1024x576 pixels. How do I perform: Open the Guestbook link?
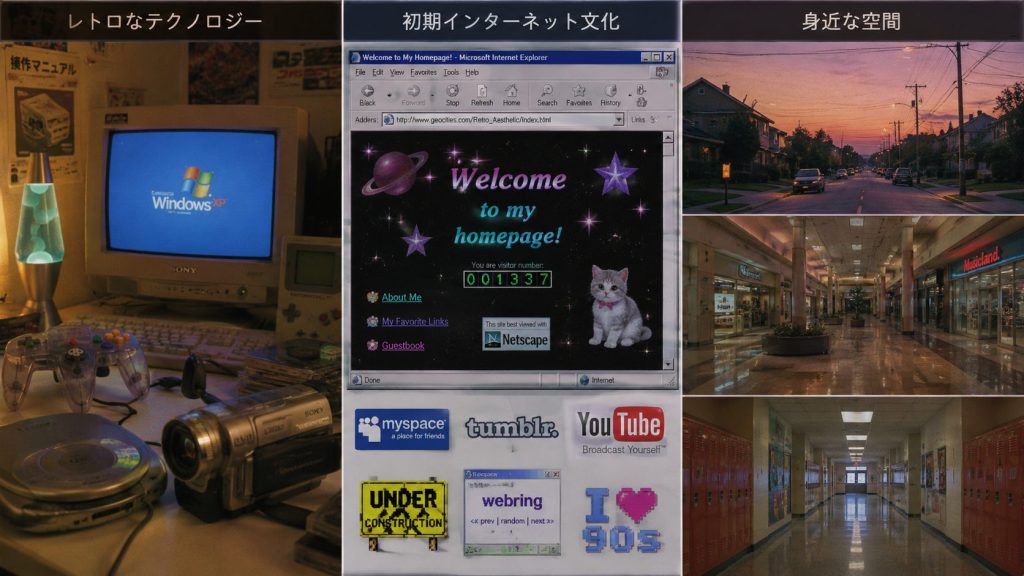(403, 345)
